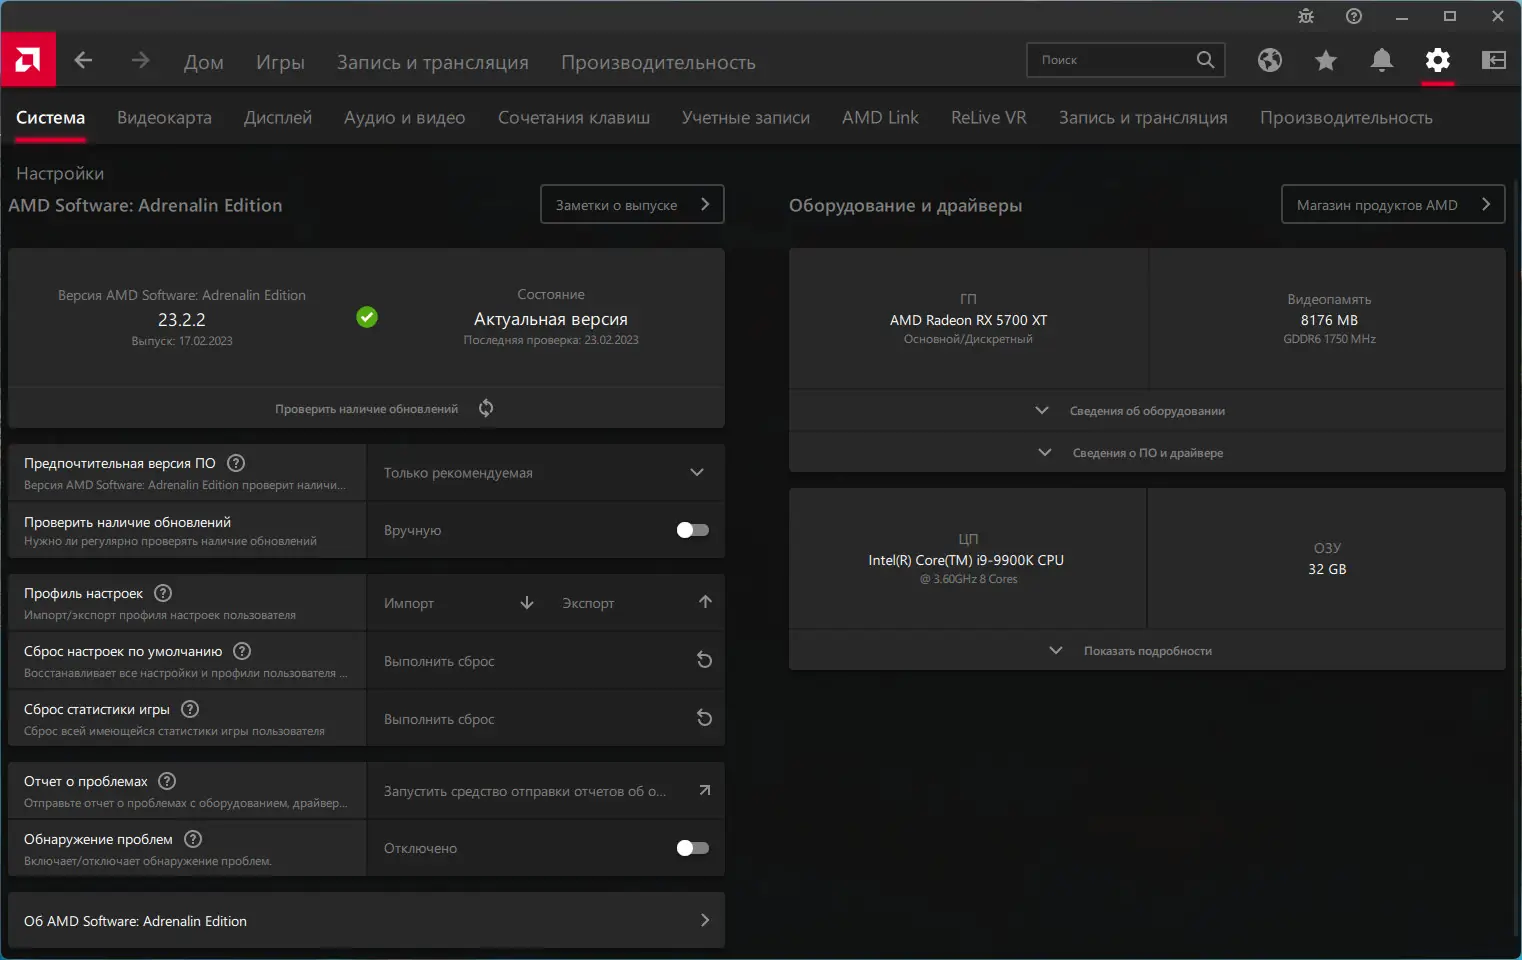Expand Сведения об оборудовании section
This screenshot has width=1522, height=960.
[1146, 410]
